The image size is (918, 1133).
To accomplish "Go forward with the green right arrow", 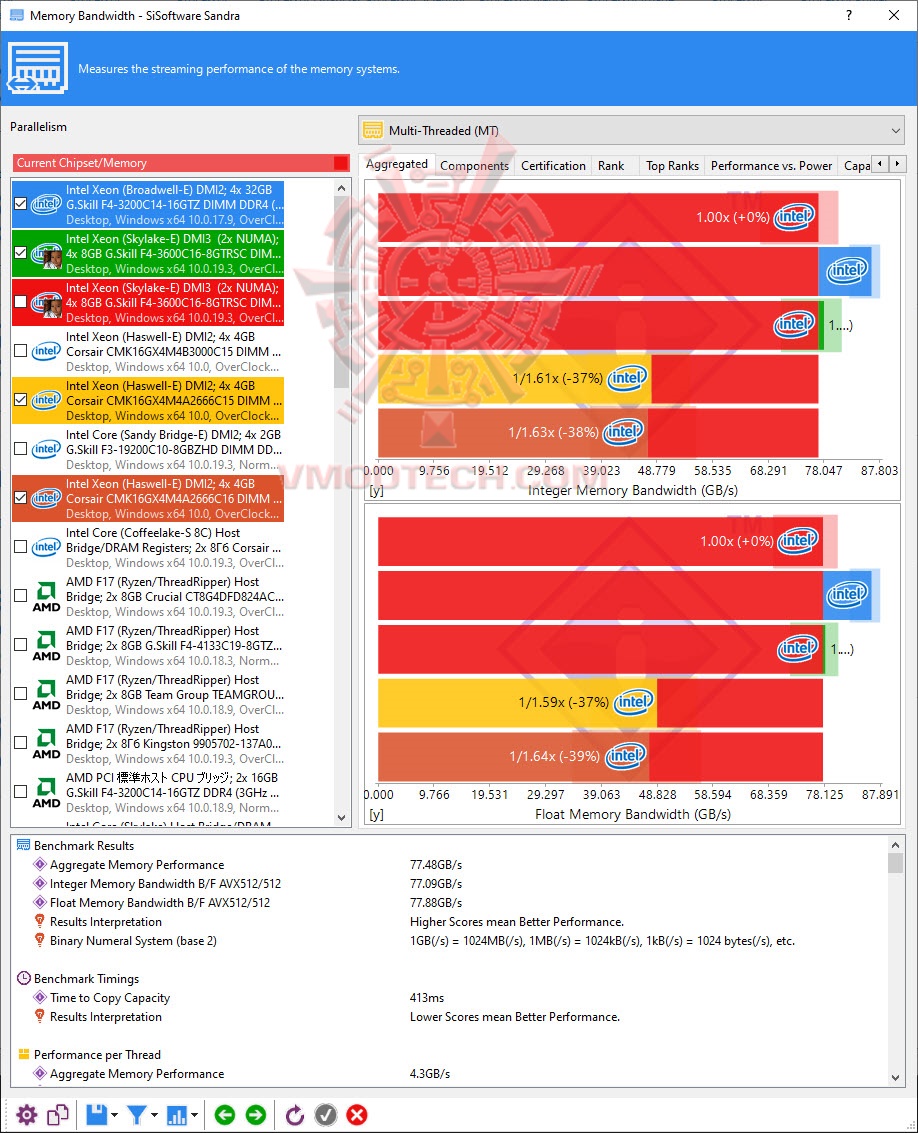I will [256, 1115].
